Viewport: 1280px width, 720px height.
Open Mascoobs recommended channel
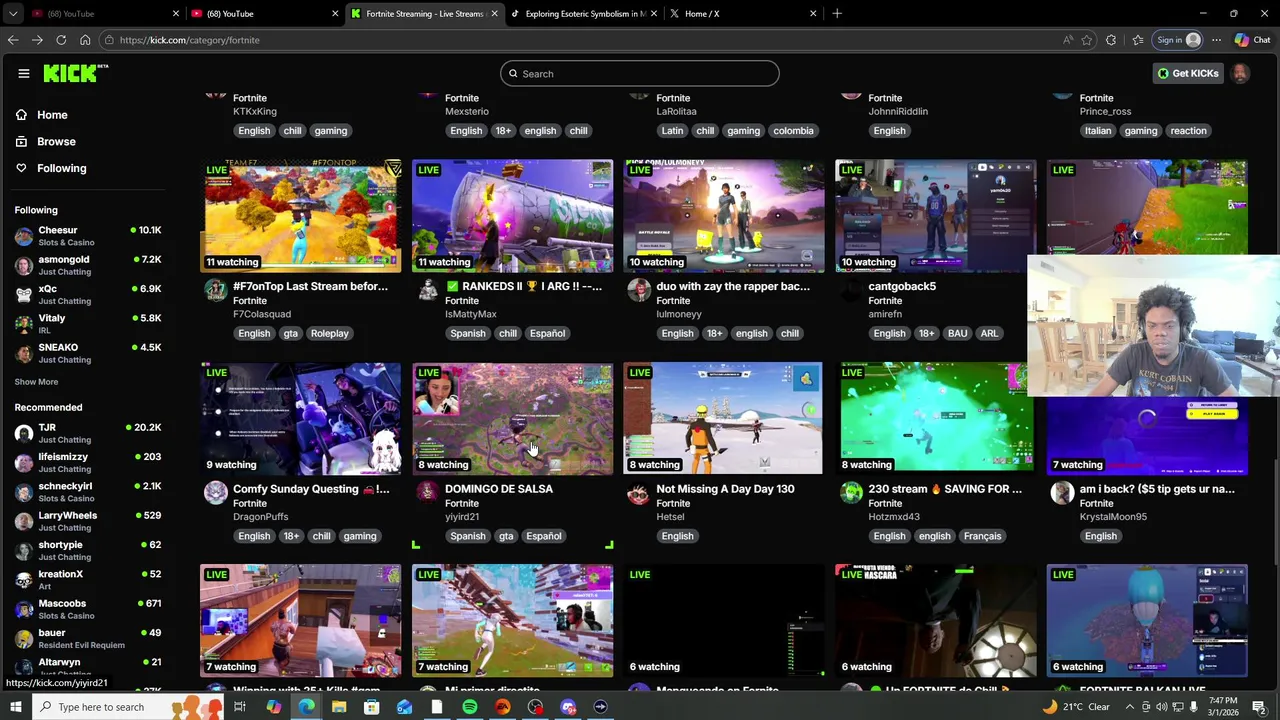click(87, 609)
